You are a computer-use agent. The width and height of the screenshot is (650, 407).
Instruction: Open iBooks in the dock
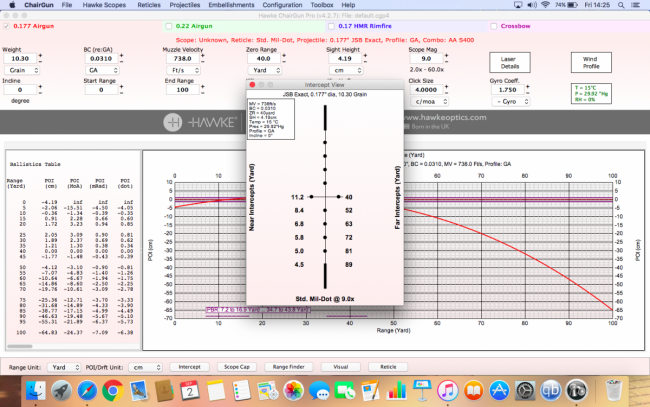[x=473, y=390]
